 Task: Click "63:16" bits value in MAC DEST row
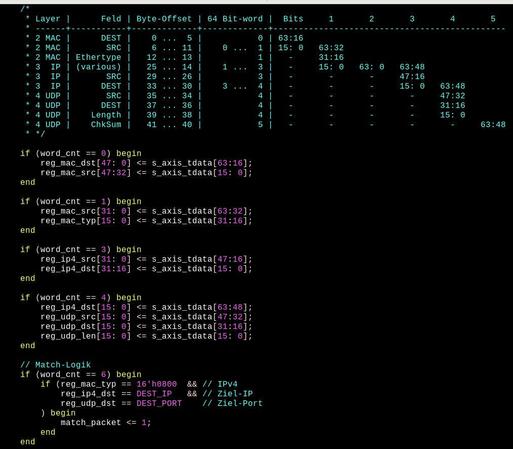pos(291,38)
